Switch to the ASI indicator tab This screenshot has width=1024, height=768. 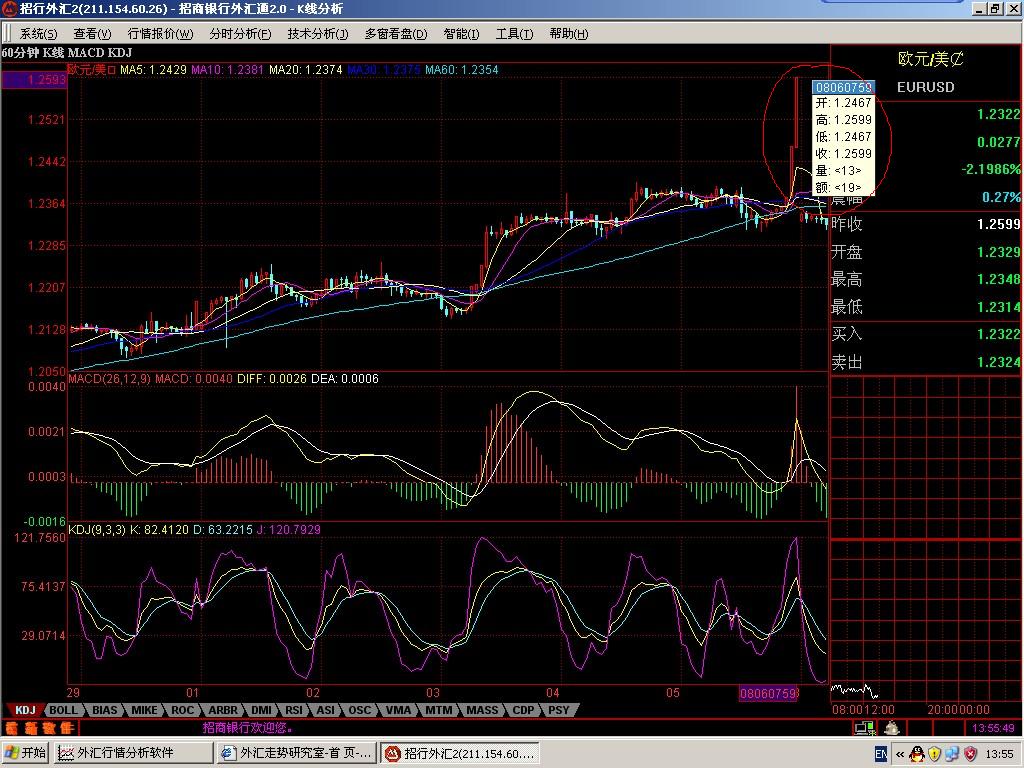click(x=325, y=710)
